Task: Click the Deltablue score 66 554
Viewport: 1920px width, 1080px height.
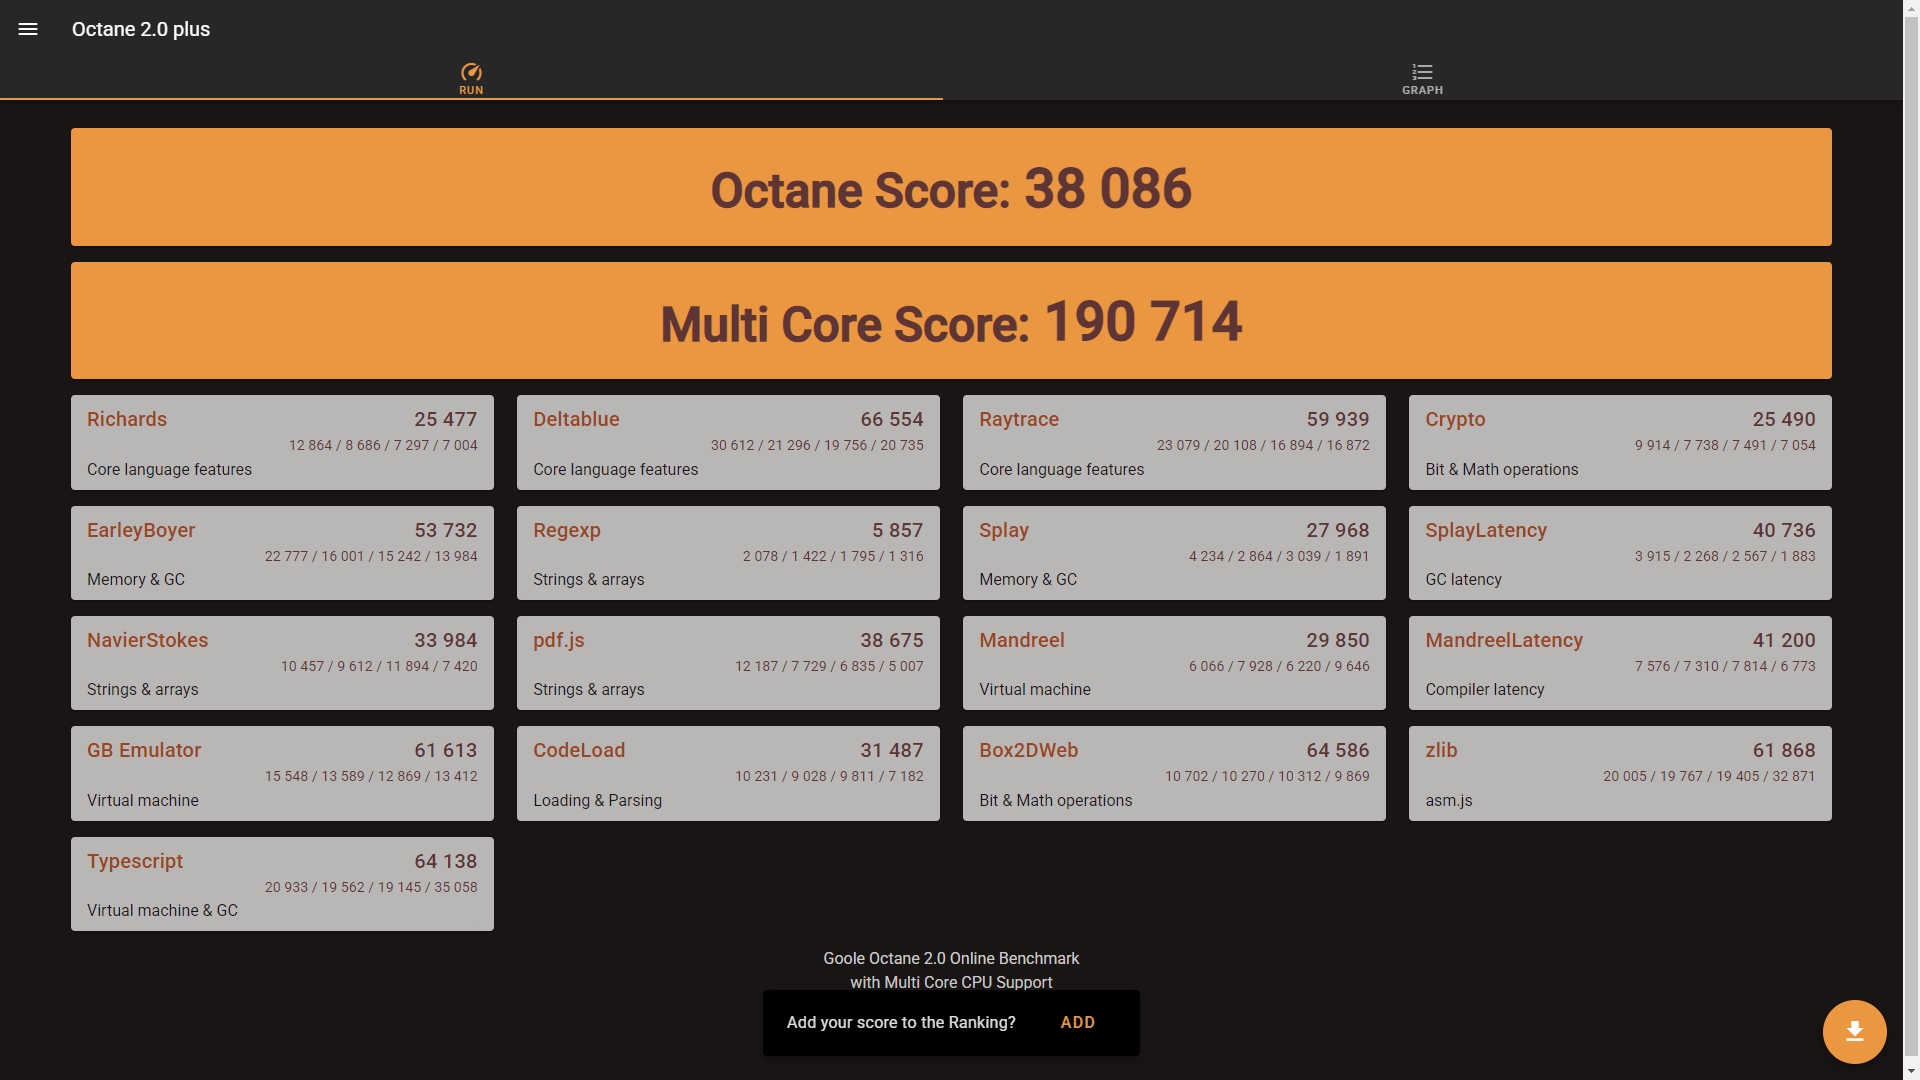Action: (892, 419)
